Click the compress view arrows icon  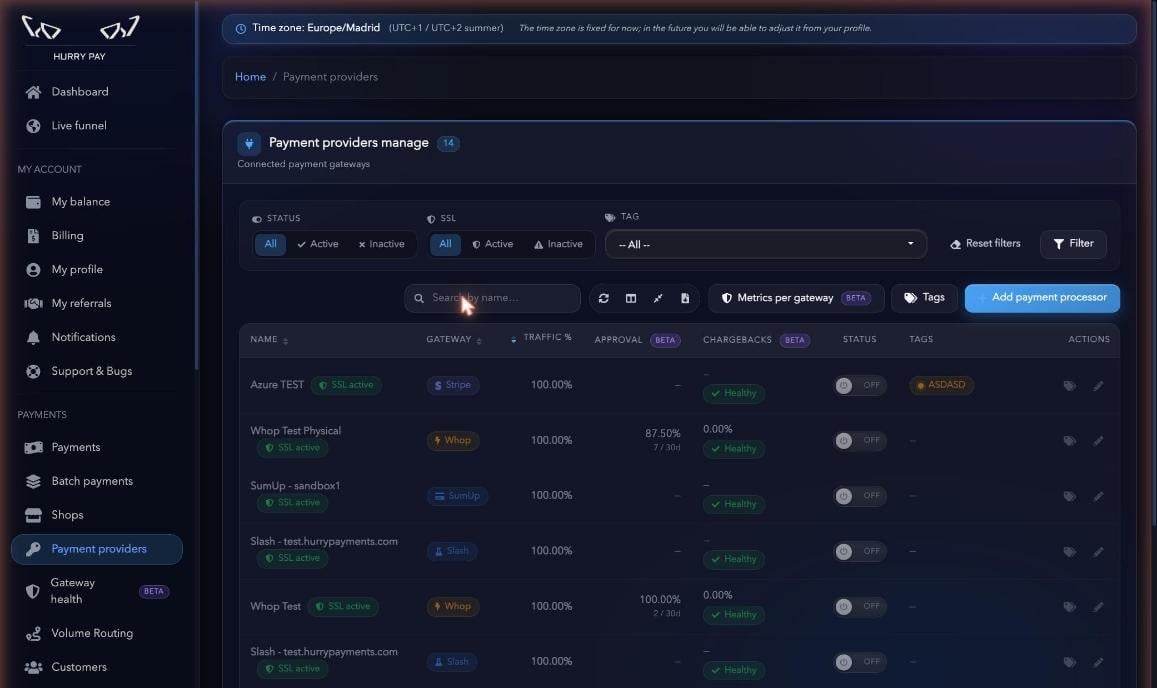pyautogui.click(x=657, y=298)
